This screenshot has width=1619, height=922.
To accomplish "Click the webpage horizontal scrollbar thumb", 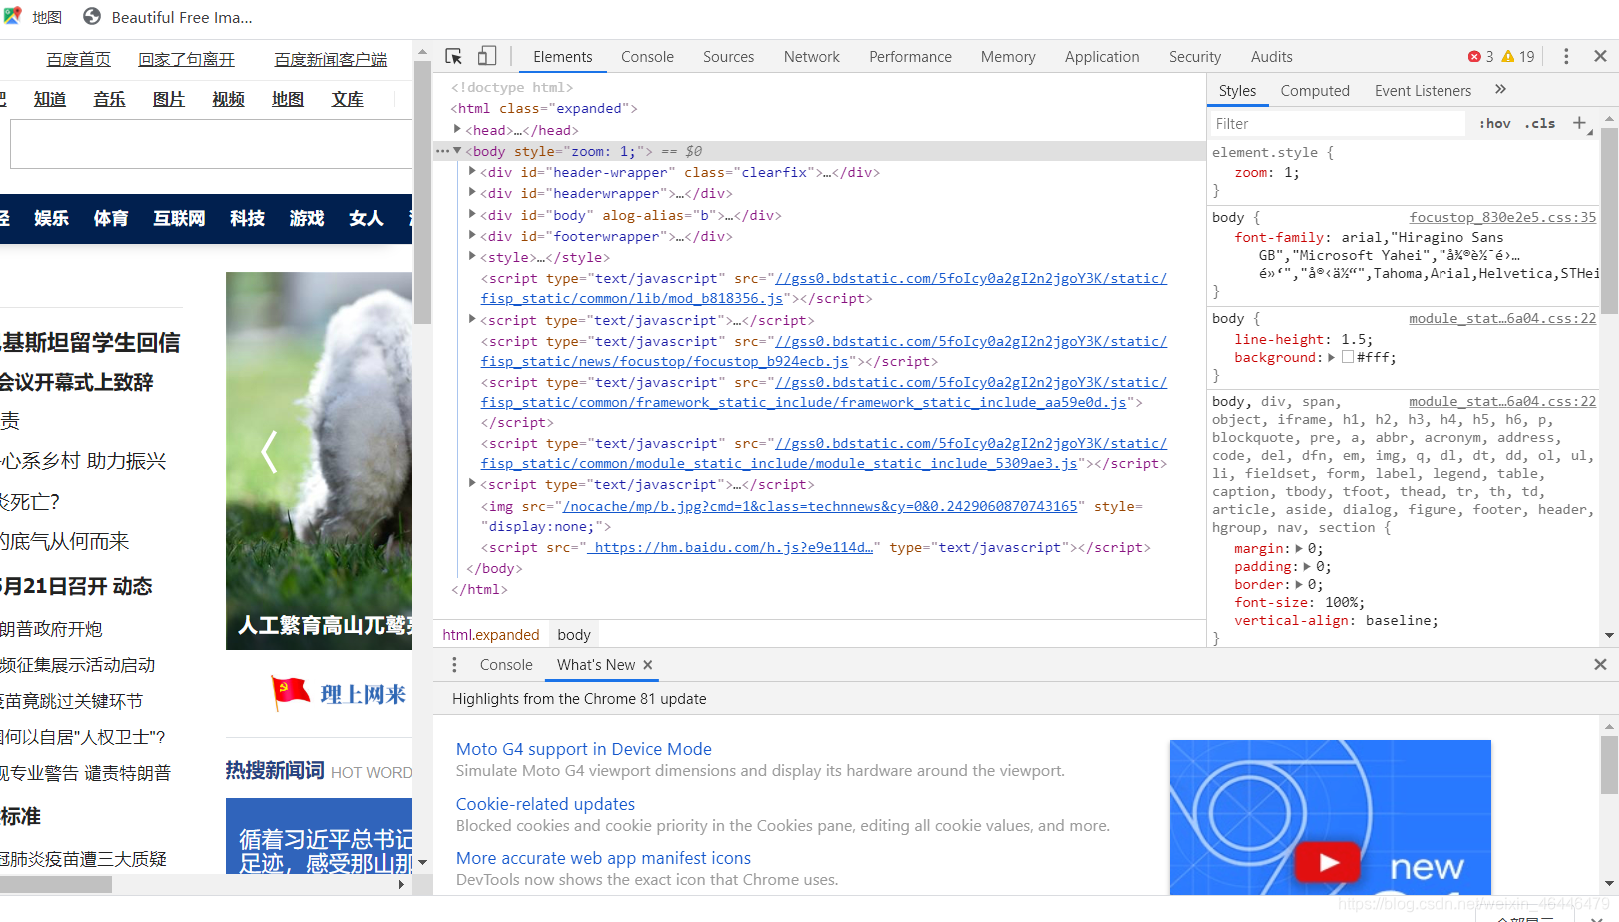I will coord(56,884).
